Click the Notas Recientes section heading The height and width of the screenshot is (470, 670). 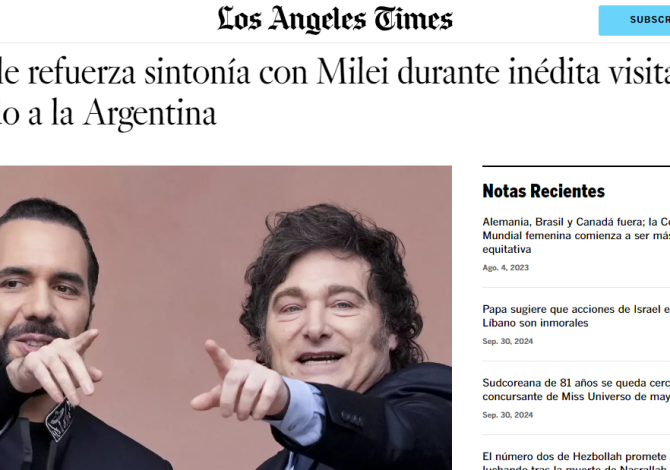click(544, 191)
